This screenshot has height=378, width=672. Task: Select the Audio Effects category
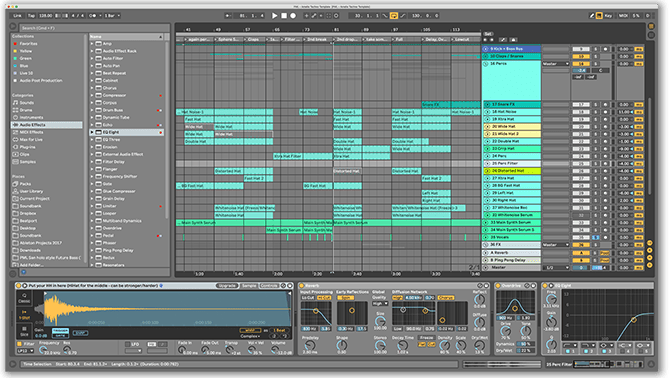pyautogui.click(x=46, y=125)
